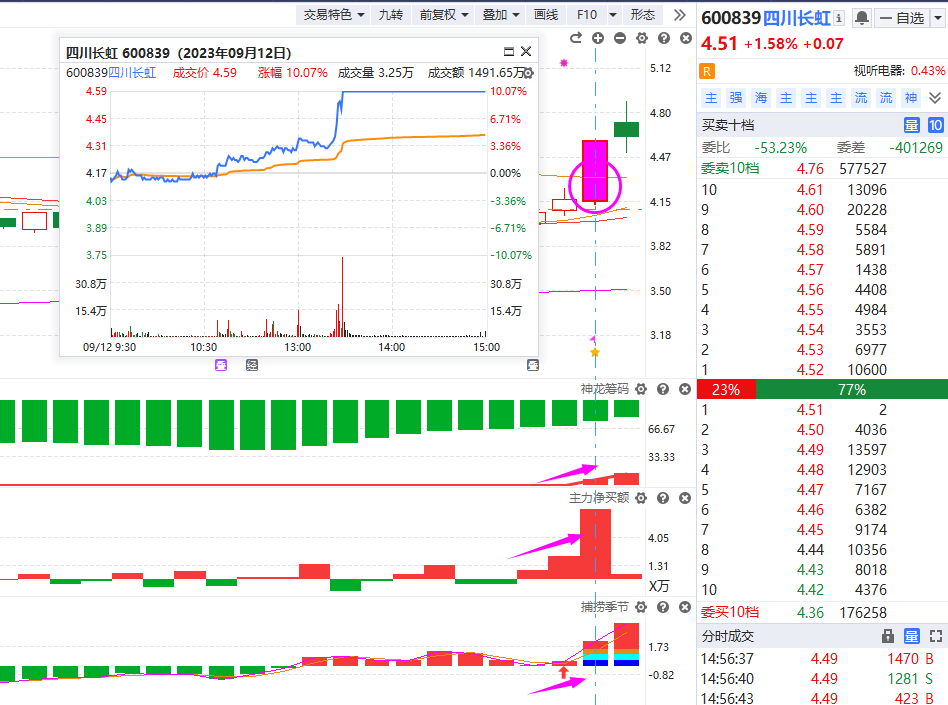Click the 主力净买额 indicator name label

click(x=599, y=498)
